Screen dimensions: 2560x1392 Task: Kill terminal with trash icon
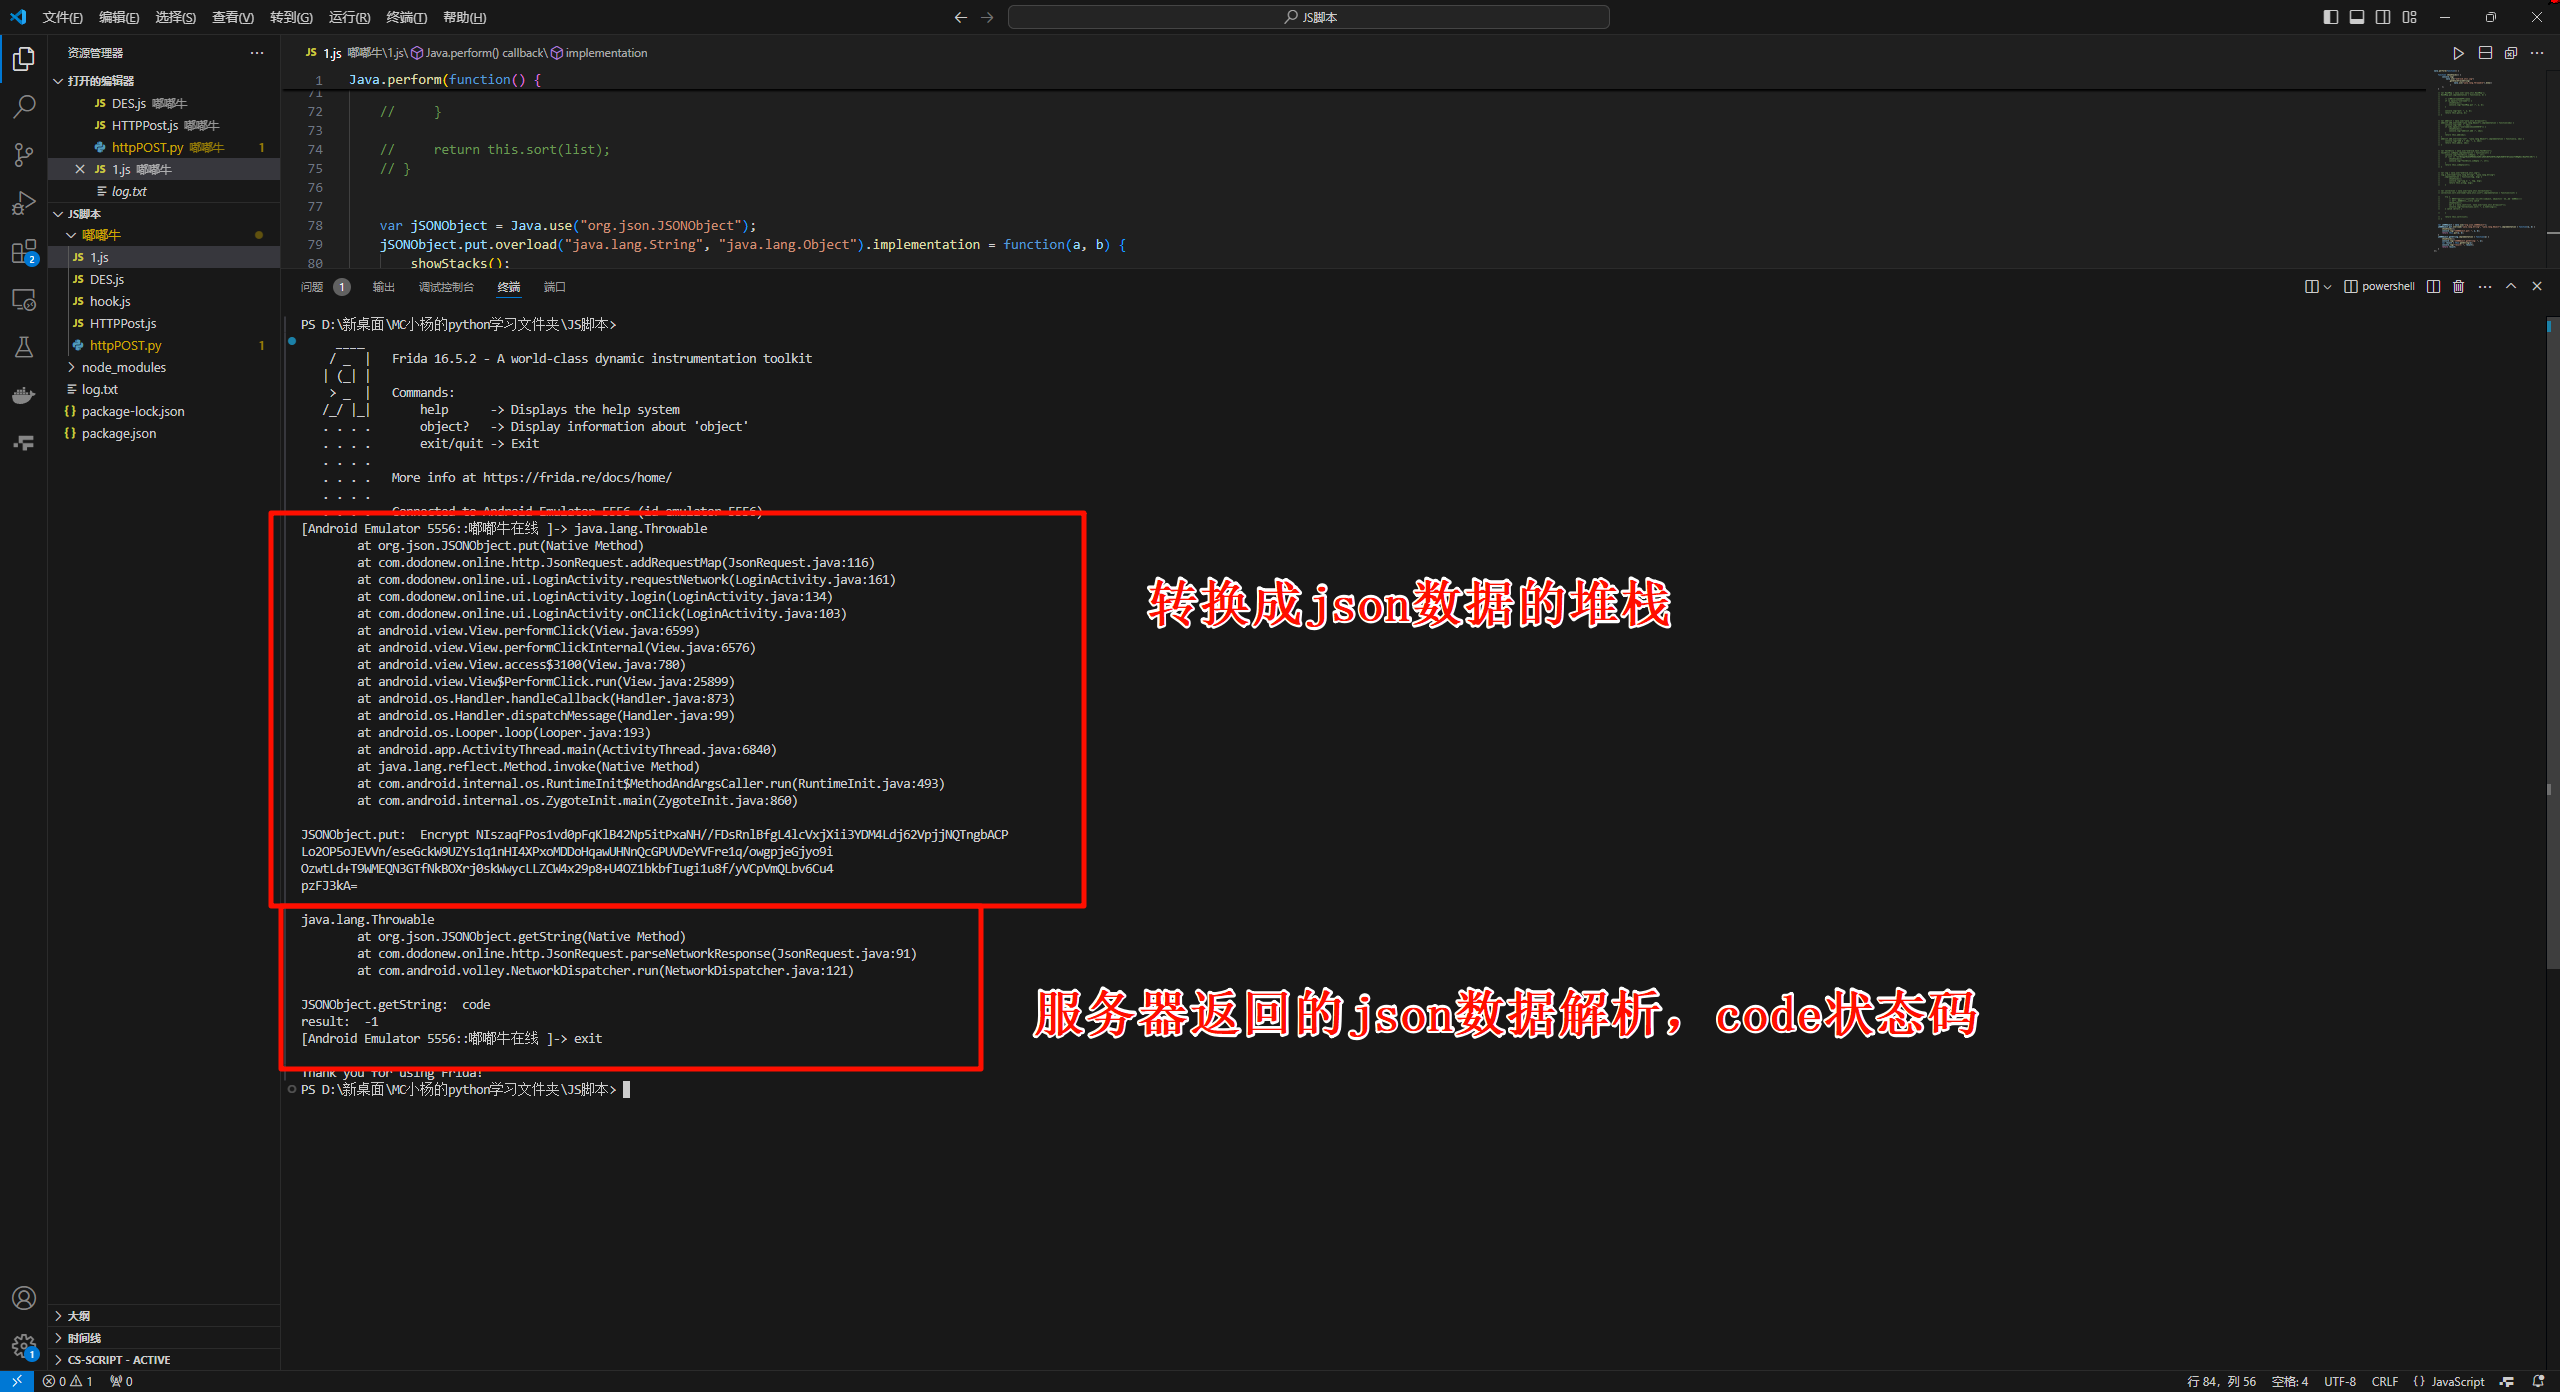tap(2458, 287)
